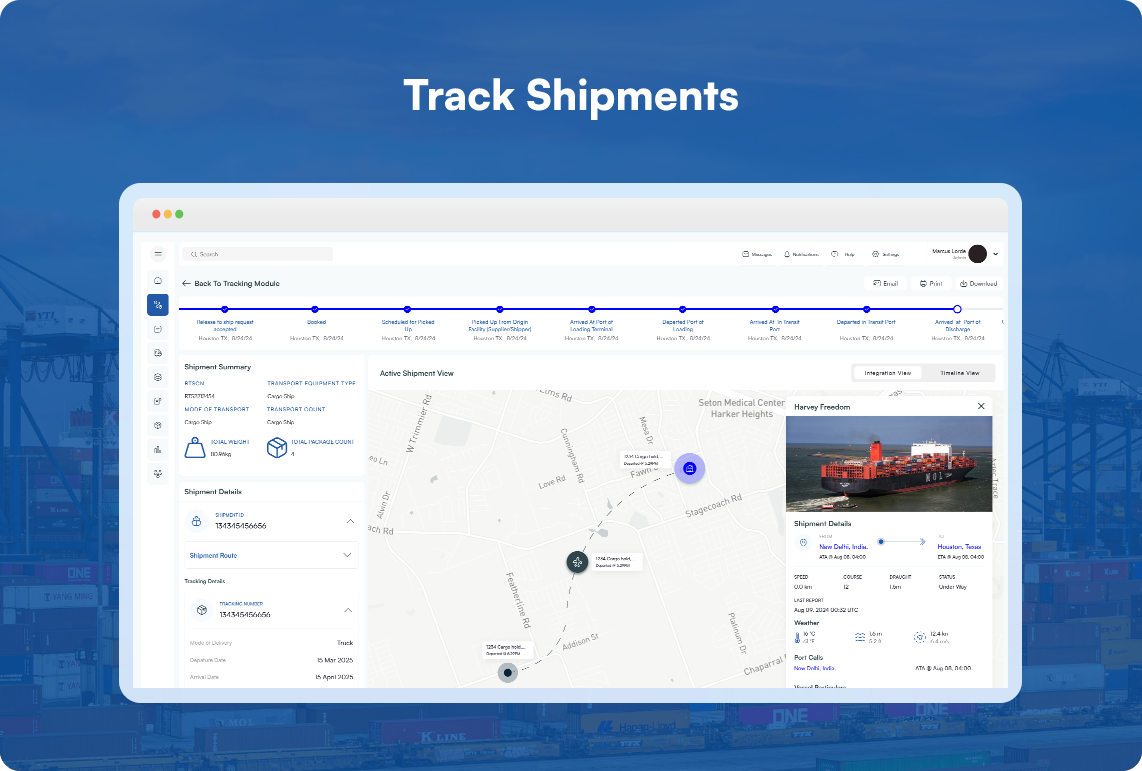Click the Email button

point(886,284)
